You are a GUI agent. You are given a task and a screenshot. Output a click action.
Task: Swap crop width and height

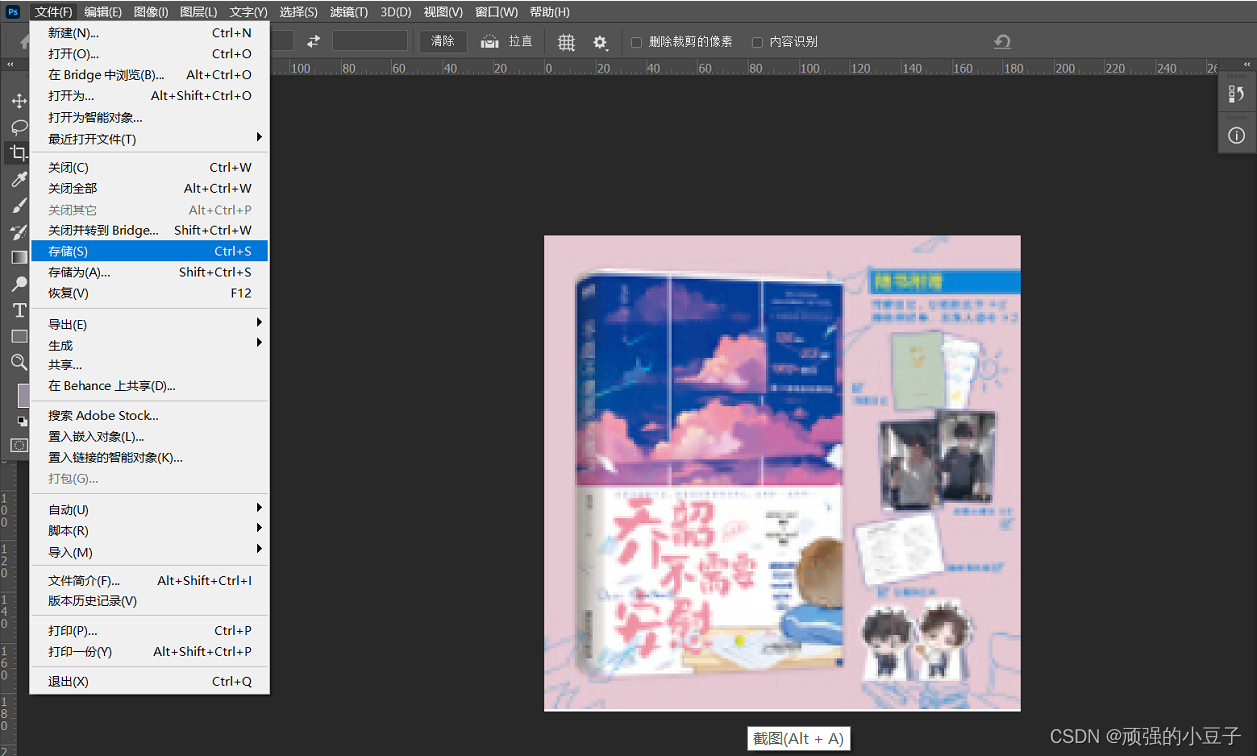pyautogui.click(x=313, y=41)
